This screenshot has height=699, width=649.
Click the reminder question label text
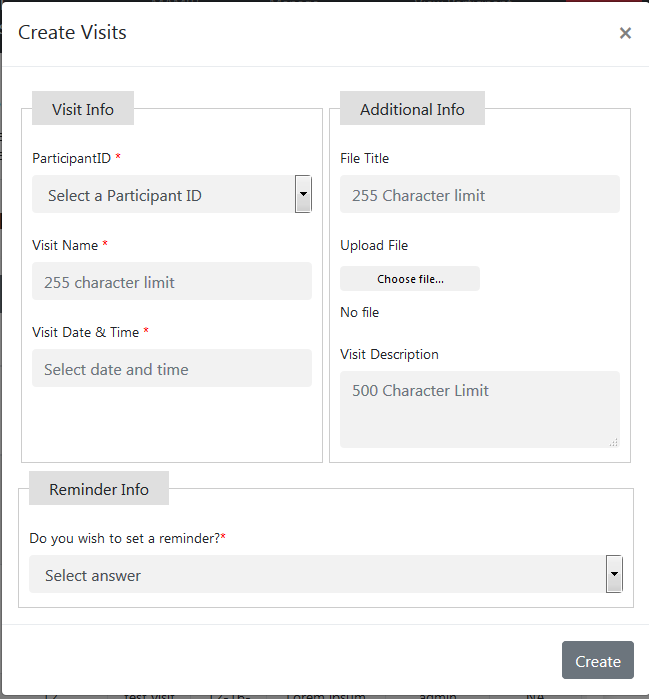(x=124, y=538)
